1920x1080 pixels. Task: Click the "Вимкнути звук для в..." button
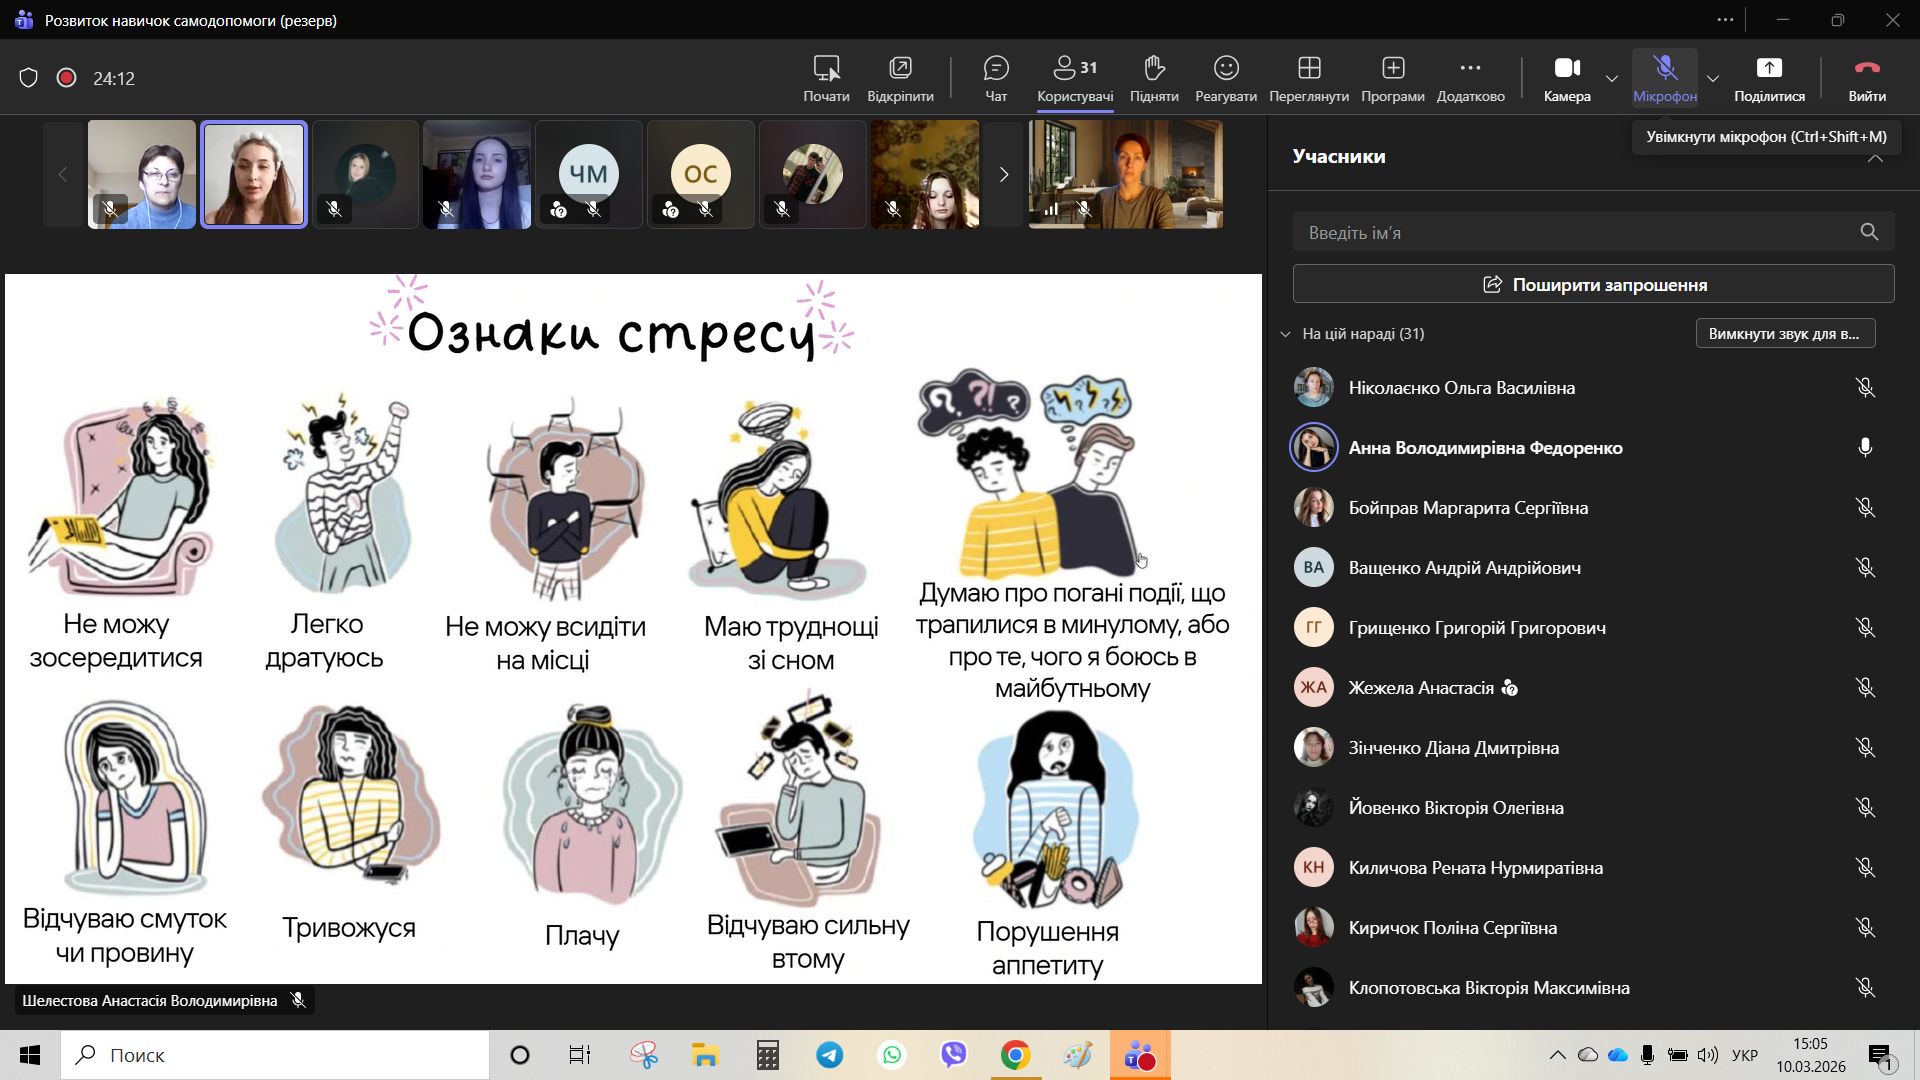[x=1785, y=334]
